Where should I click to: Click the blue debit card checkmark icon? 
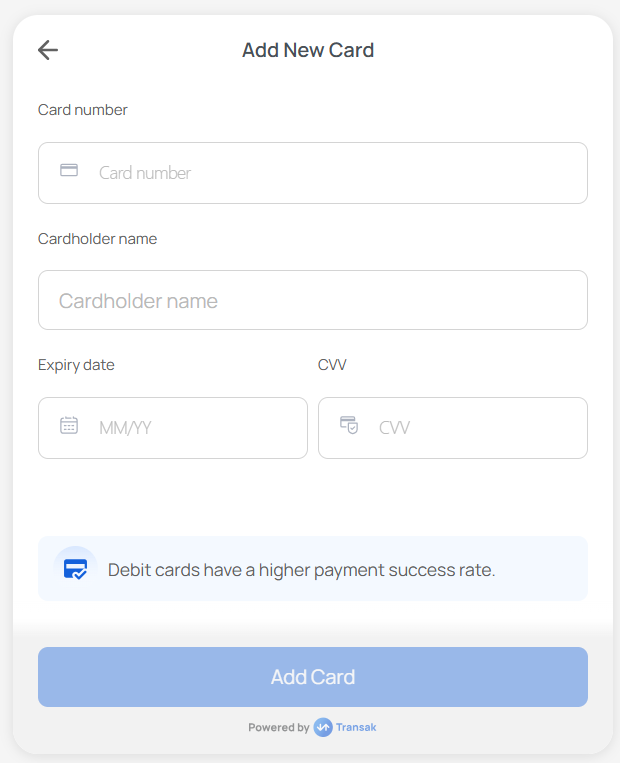75,568
